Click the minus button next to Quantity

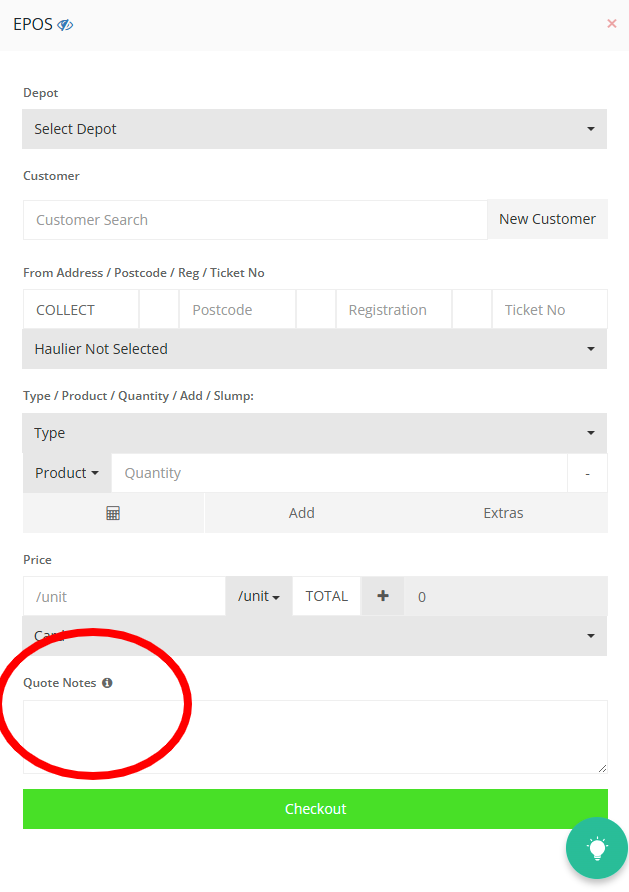click(x=587, y=473)
